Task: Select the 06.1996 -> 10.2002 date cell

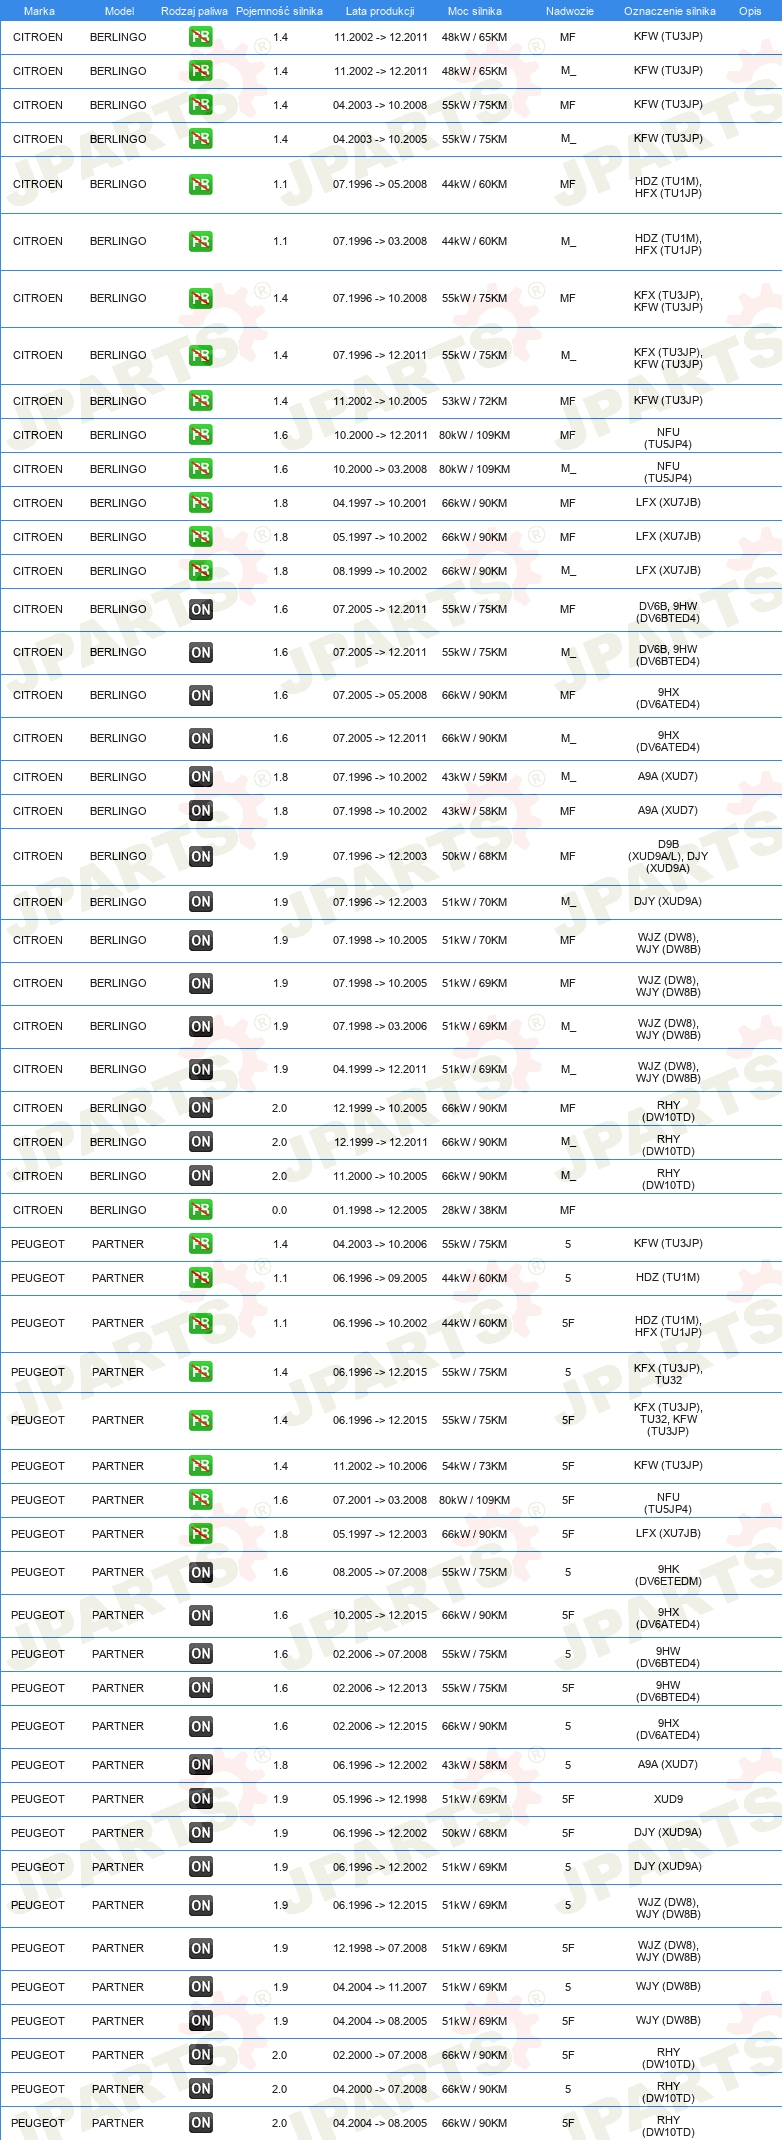Action: 380,1323
